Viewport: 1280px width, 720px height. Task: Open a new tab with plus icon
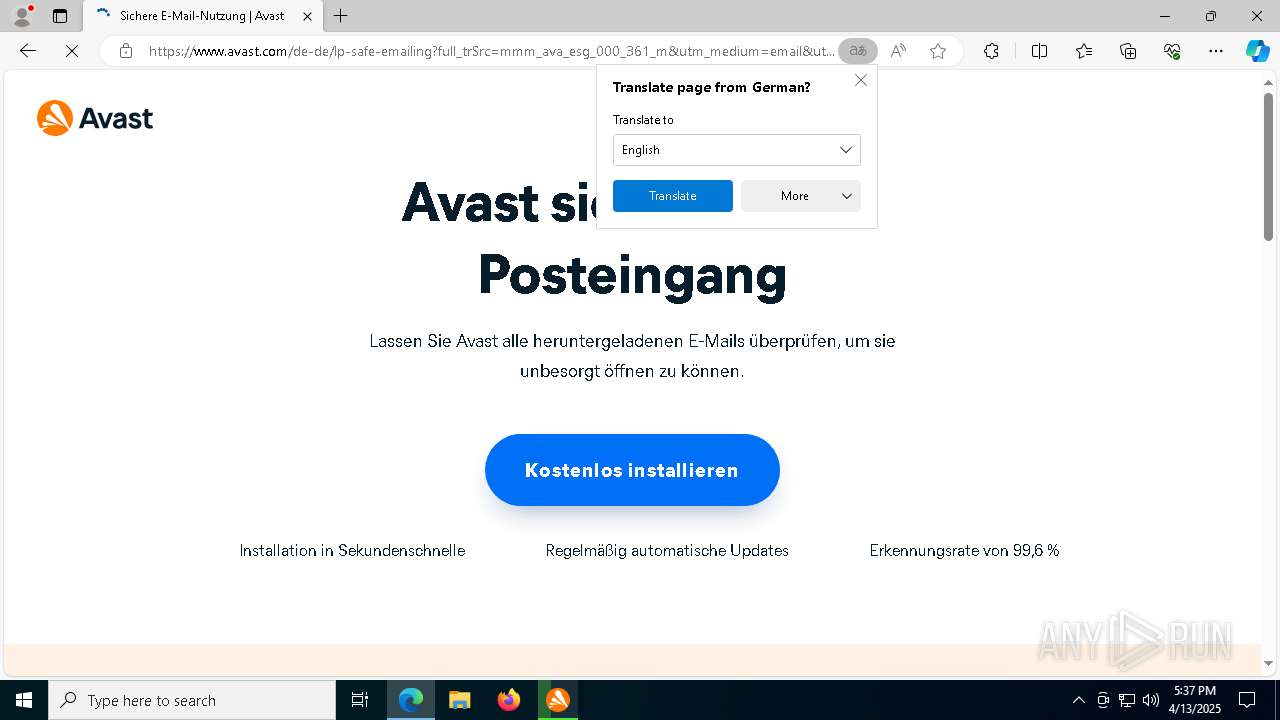click(x=341, y=16)
